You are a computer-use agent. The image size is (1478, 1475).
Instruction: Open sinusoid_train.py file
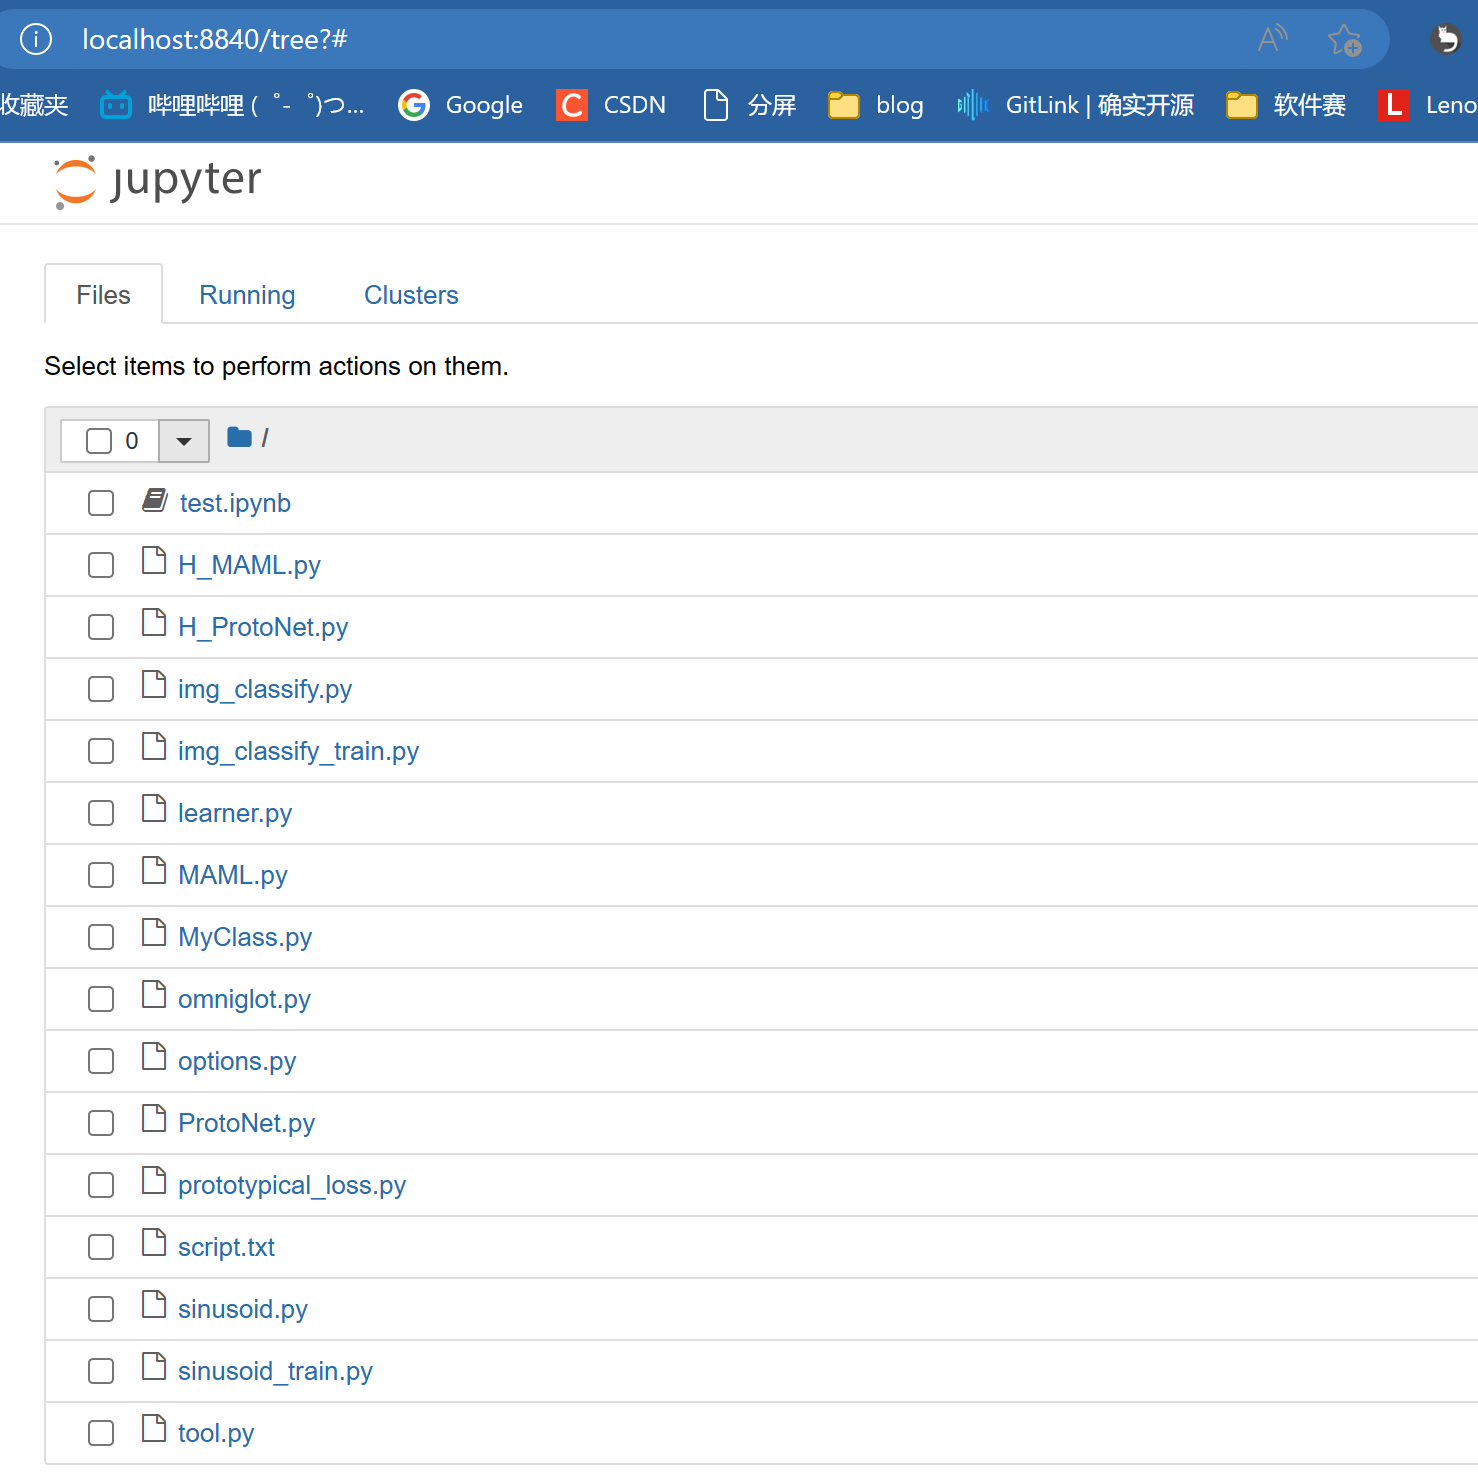(x=275, y=1371)
